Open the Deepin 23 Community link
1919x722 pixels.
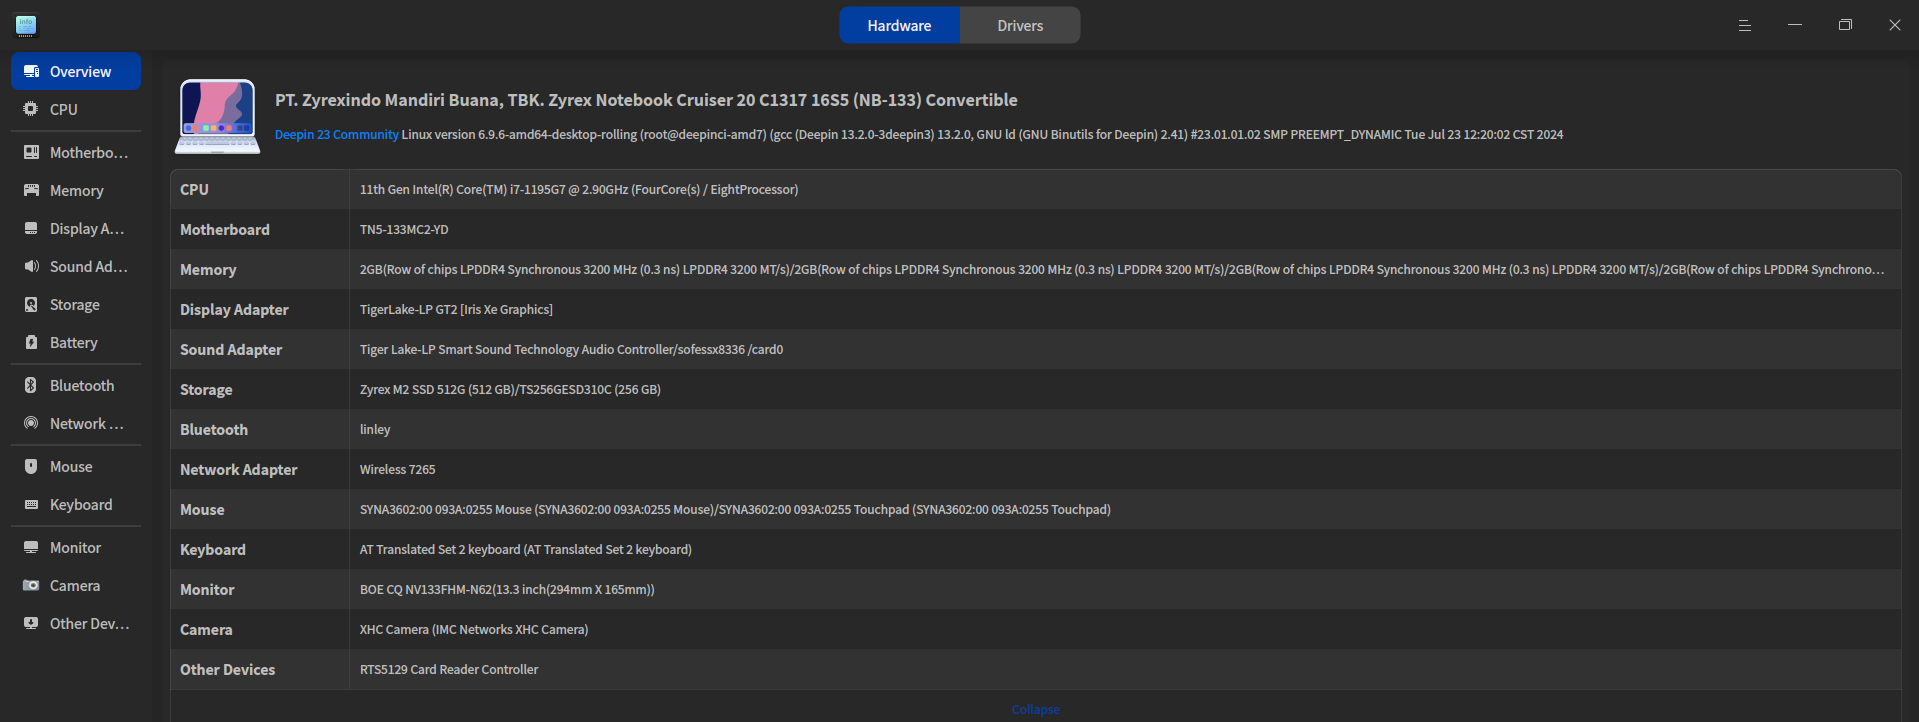337,134
